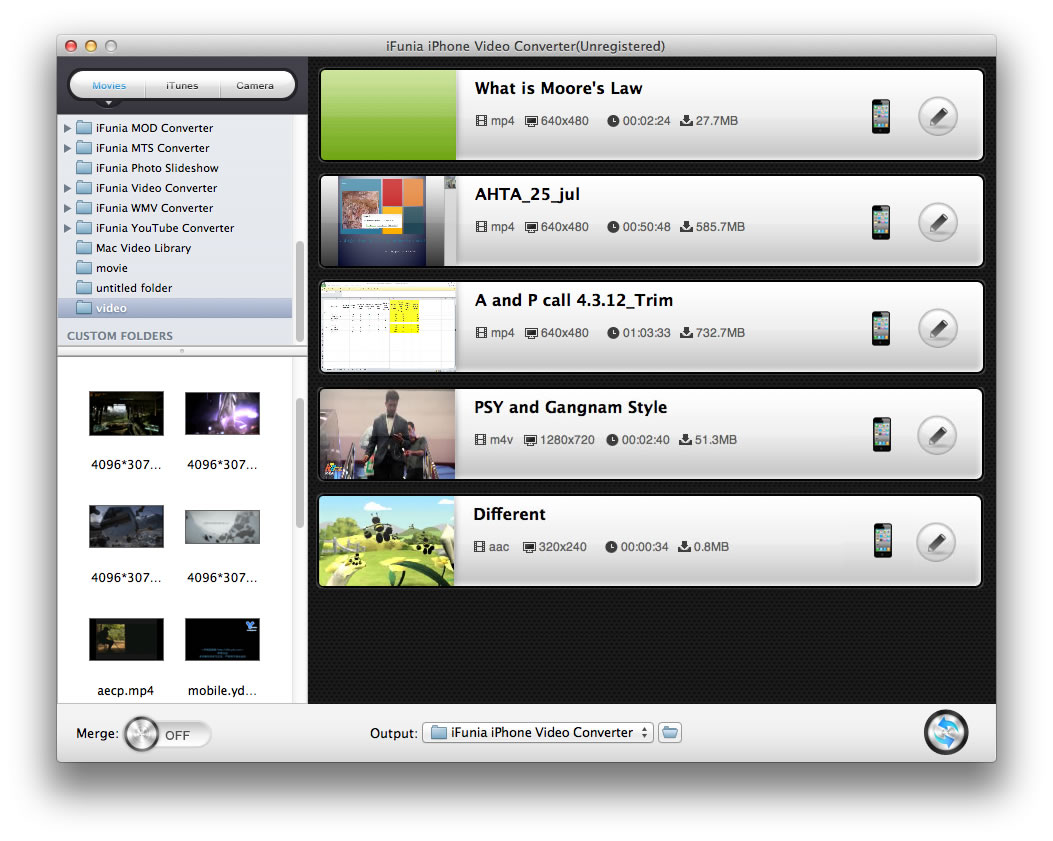Click the movie folder icon
1053x841 pixels.
(84, 267)
